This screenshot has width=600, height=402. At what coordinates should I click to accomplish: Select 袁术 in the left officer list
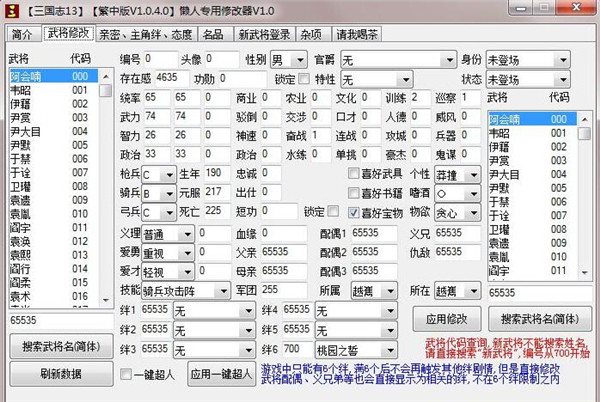click(x=54, y=296)
